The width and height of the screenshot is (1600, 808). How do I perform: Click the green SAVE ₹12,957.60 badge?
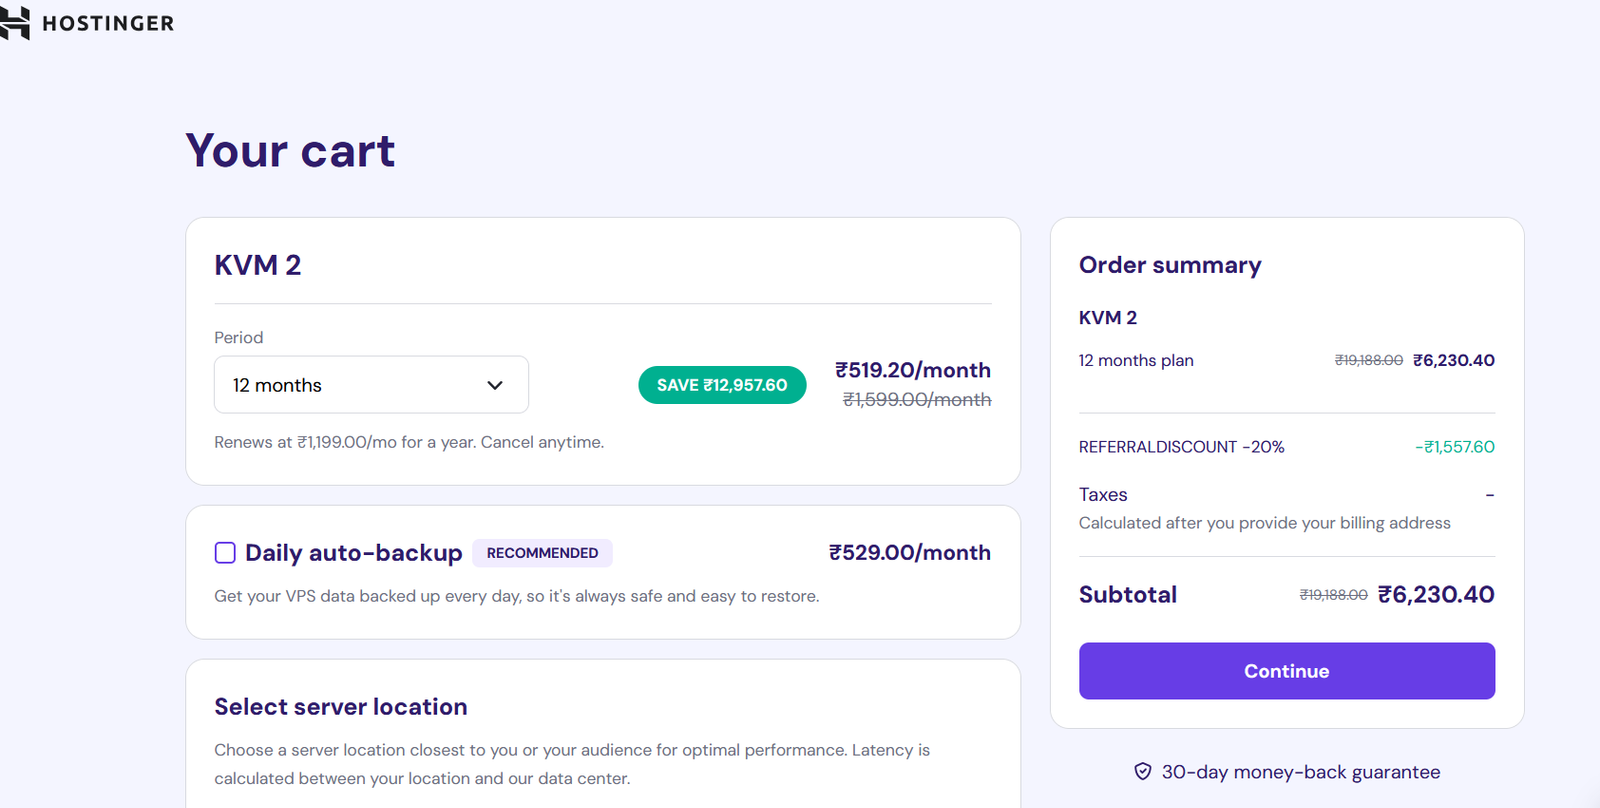point(722,385)
